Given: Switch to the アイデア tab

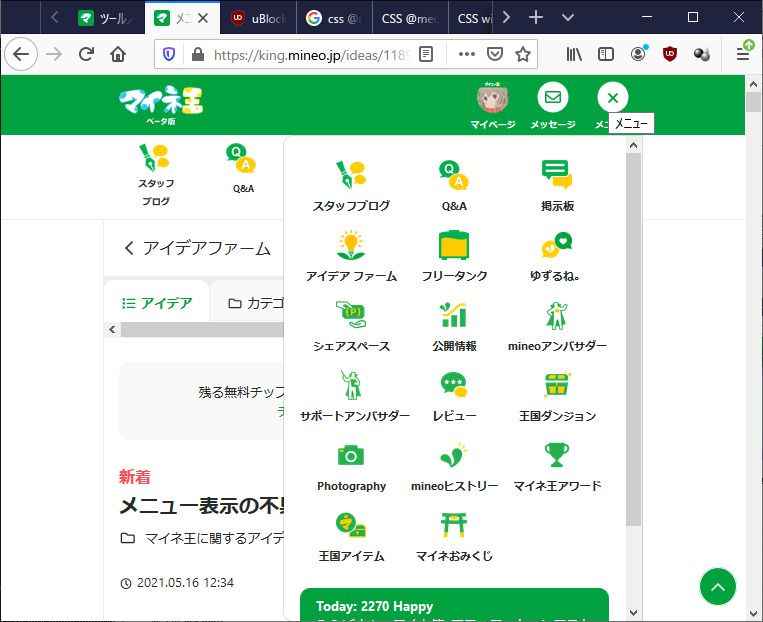Looking at the screenshot, I should point(157,303).
